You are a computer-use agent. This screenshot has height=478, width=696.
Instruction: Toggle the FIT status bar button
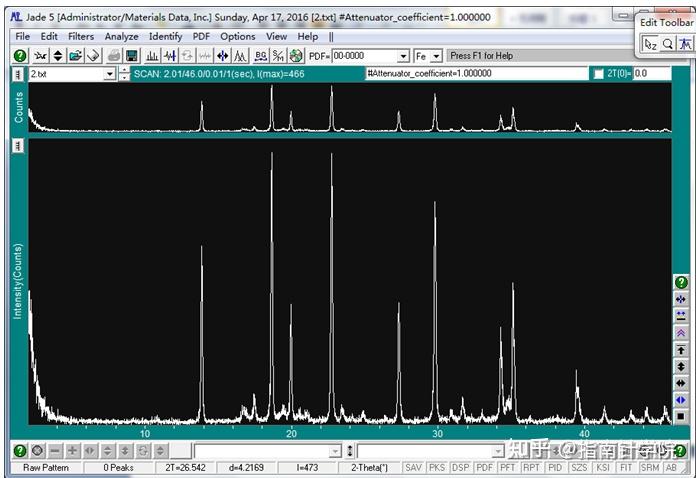tap(626, 467)
